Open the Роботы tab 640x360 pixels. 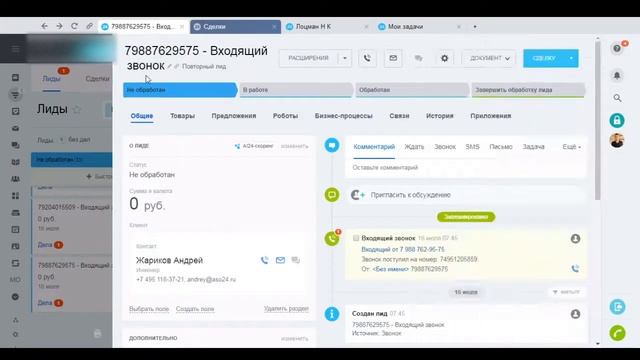(285, 116)
